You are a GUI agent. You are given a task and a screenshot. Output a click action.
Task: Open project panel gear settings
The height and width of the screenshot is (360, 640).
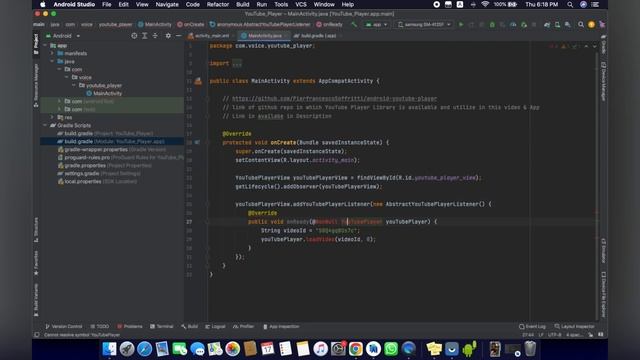(x=168, y=36)
